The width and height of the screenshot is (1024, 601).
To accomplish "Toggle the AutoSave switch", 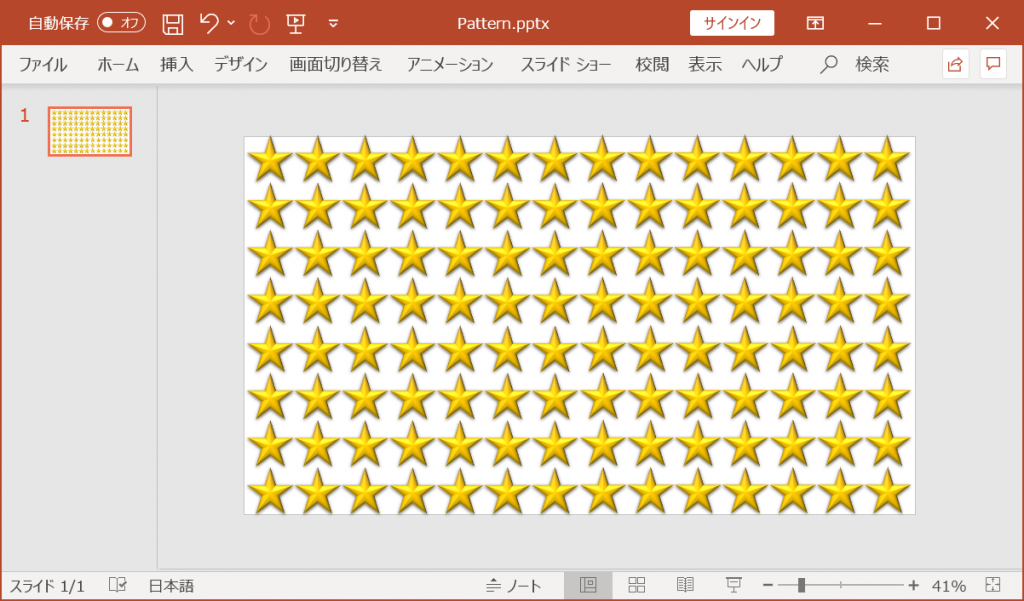I will click(121, 23).
